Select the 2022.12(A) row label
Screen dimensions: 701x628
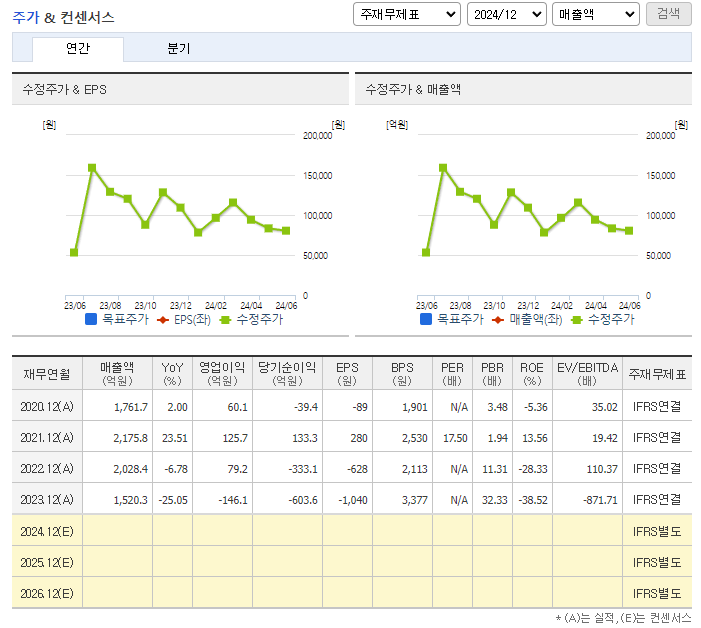(47, 468)
